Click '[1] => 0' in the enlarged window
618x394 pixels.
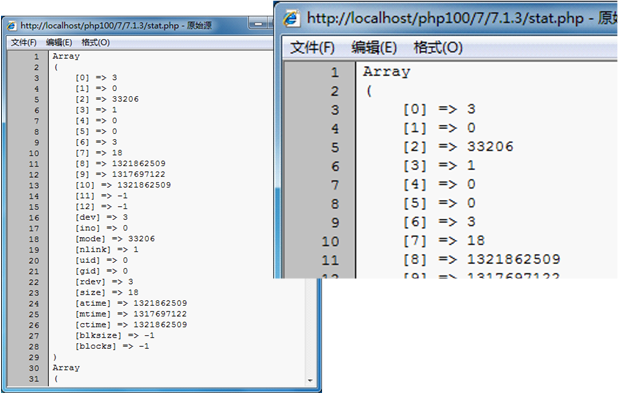(x=439, y=128)
